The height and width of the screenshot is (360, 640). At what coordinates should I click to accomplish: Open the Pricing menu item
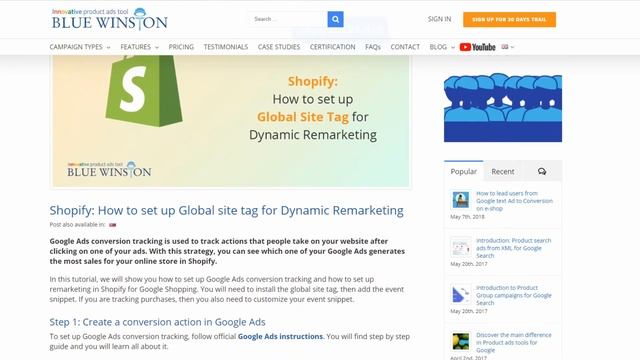point(181,47)
